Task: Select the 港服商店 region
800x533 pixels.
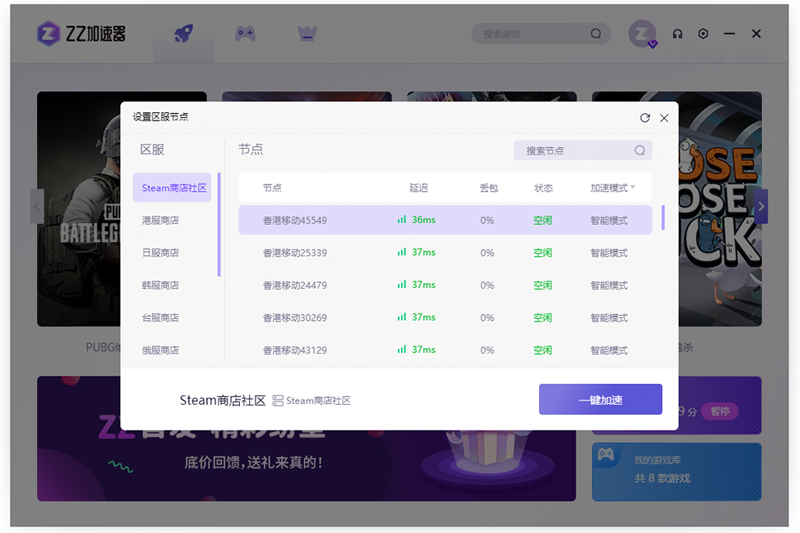Action: click(160, 220)
